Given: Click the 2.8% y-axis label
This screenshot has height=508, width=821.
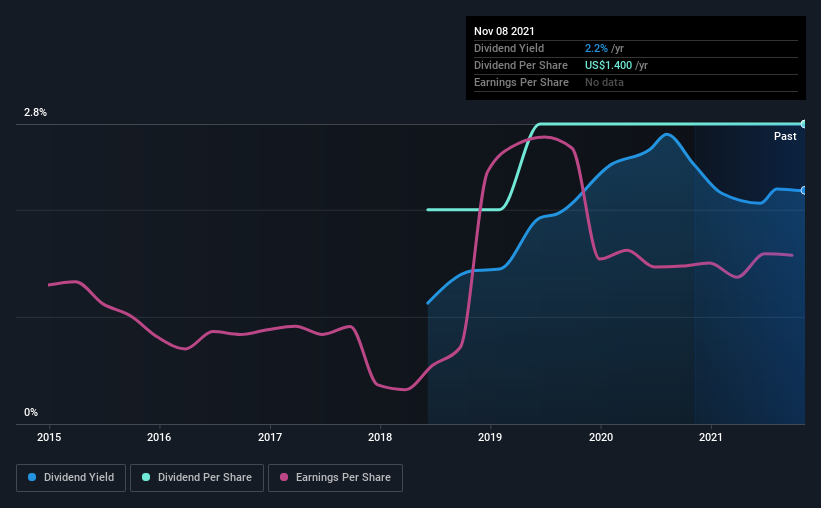Looking at the screenshot, I should [35, 113].
